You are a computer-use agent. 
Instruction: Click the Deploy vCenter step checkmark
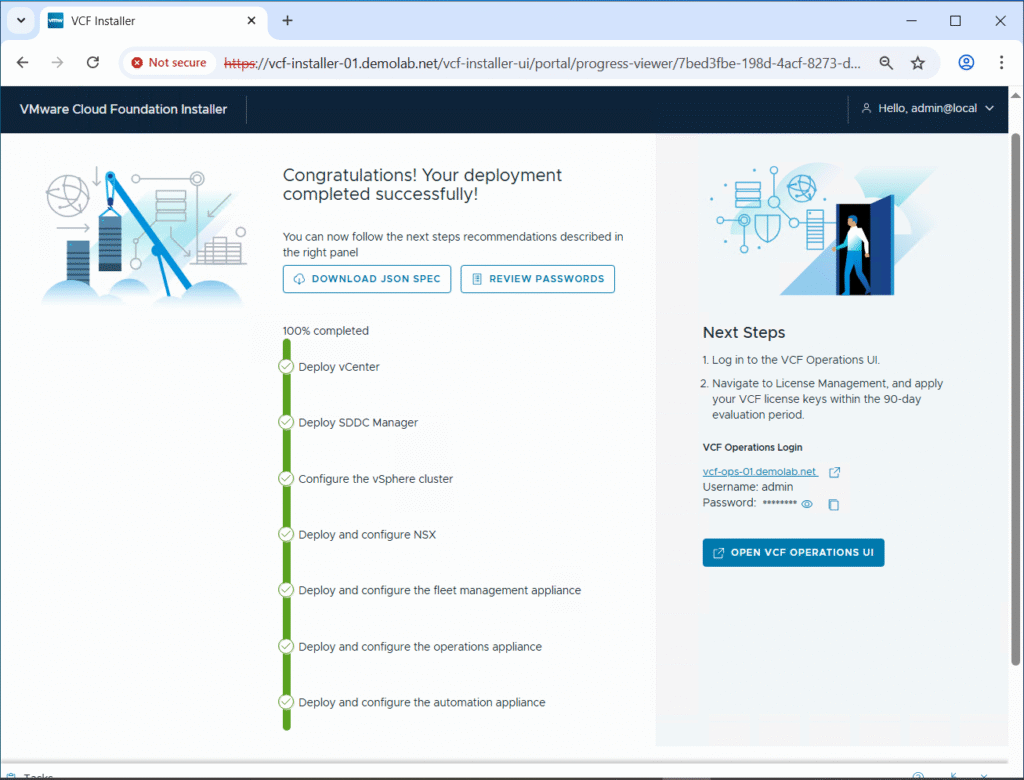pos(286,367)
